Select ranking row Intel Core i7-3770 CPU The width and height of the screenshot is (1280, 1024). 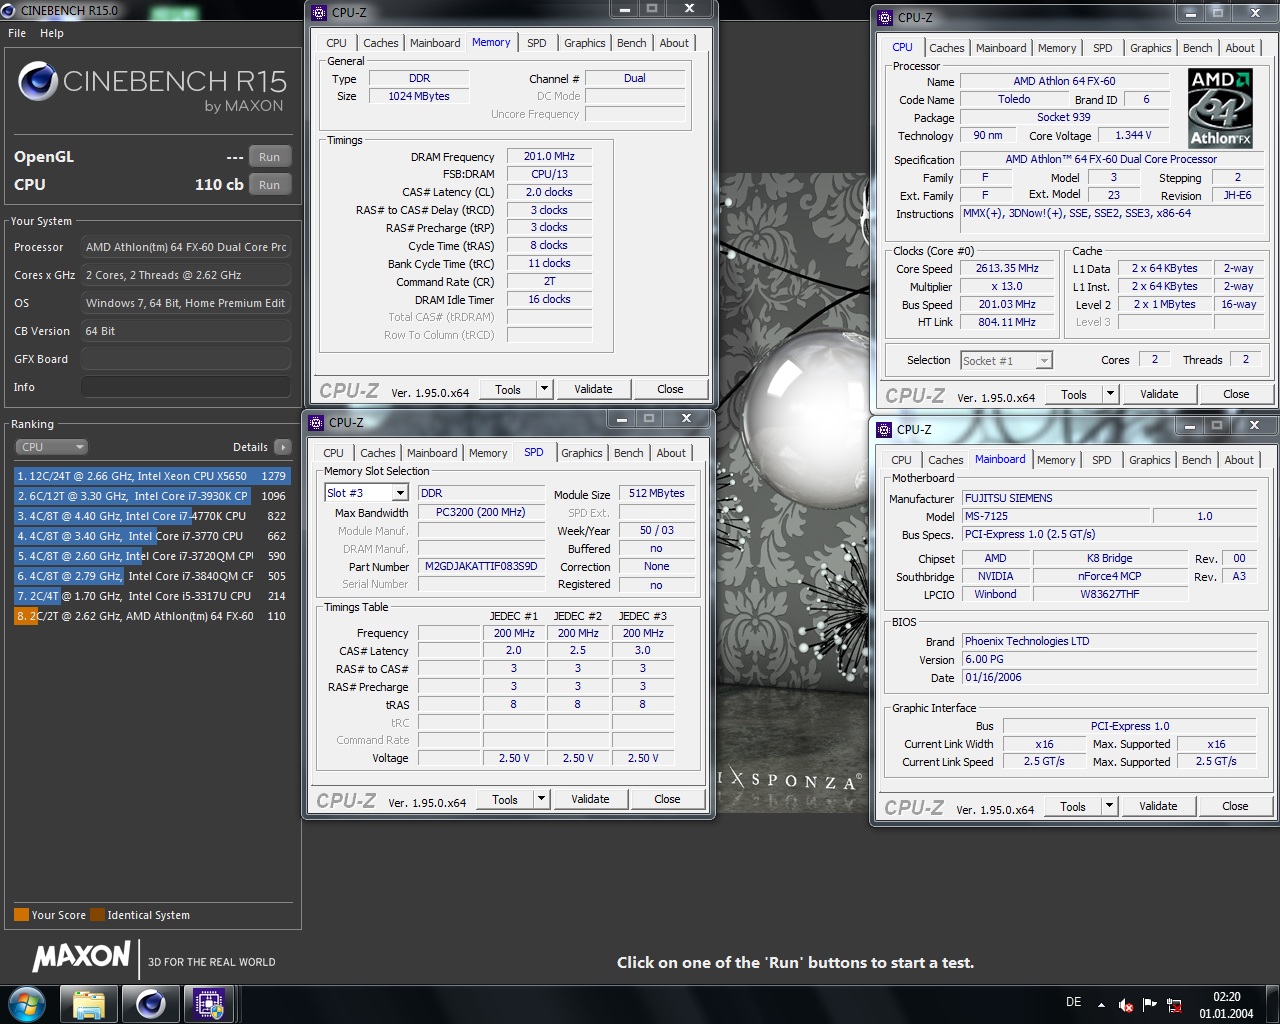[152, 536]
